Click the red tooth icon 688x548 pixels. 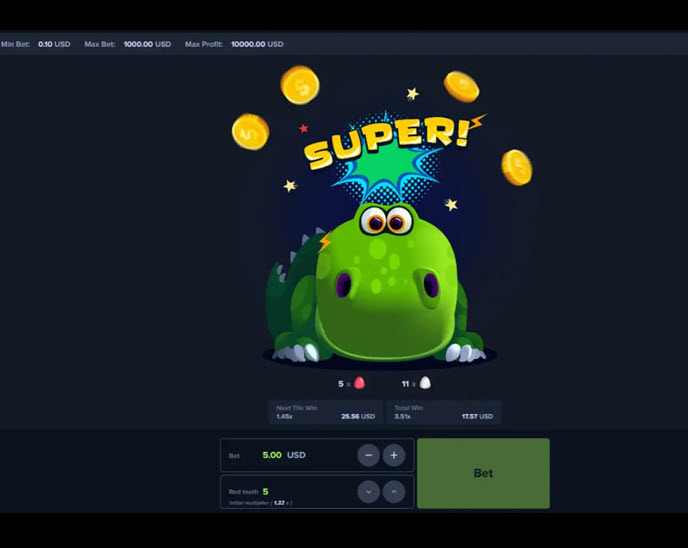[359, 383]
